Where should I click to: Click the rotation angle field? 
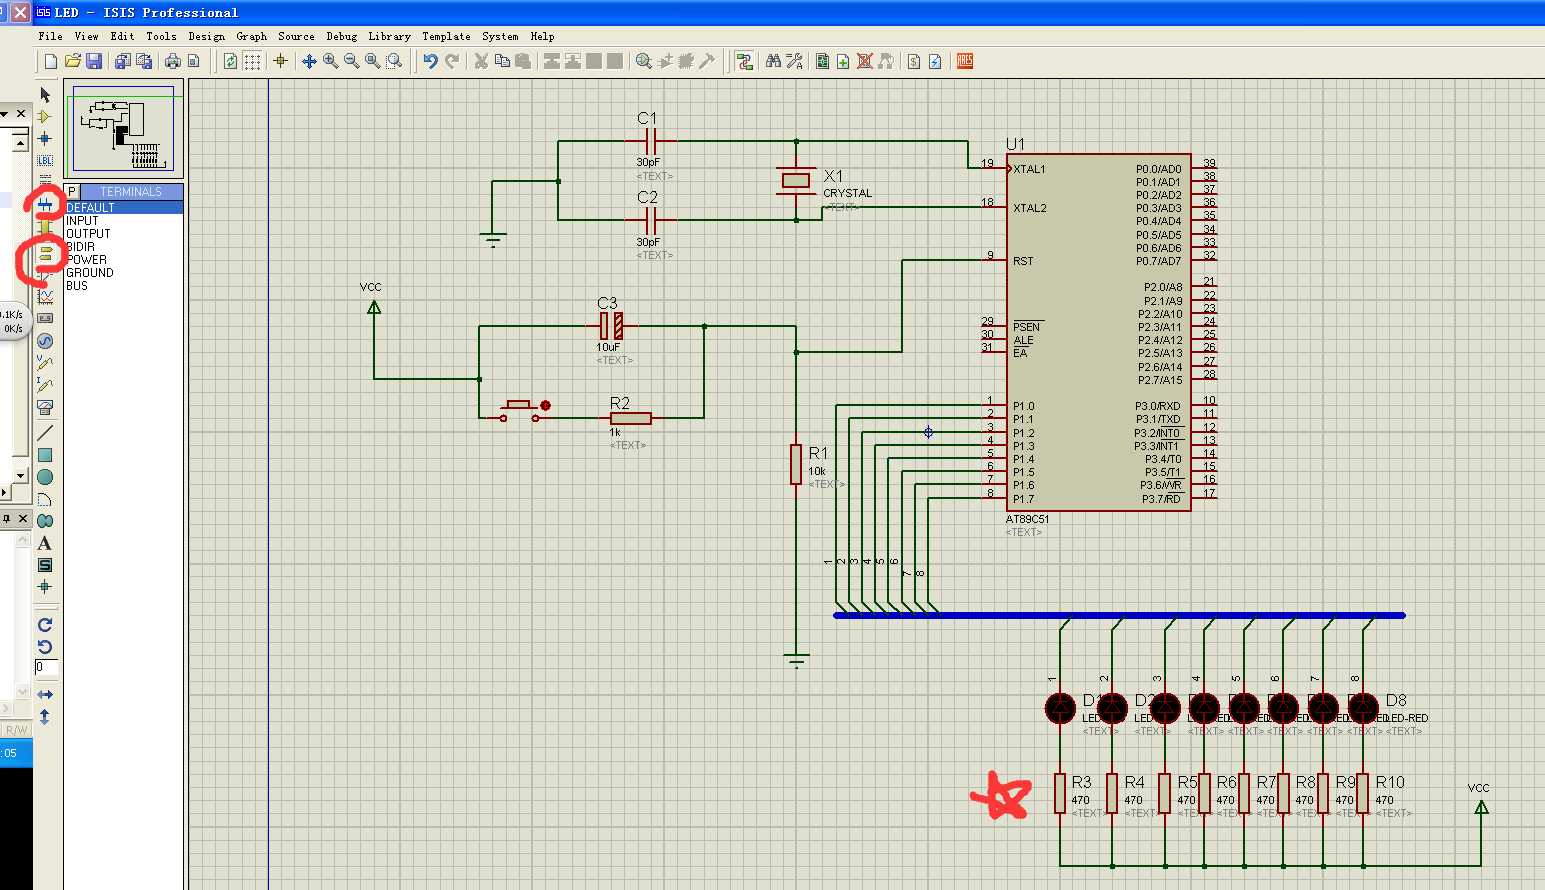46,667
